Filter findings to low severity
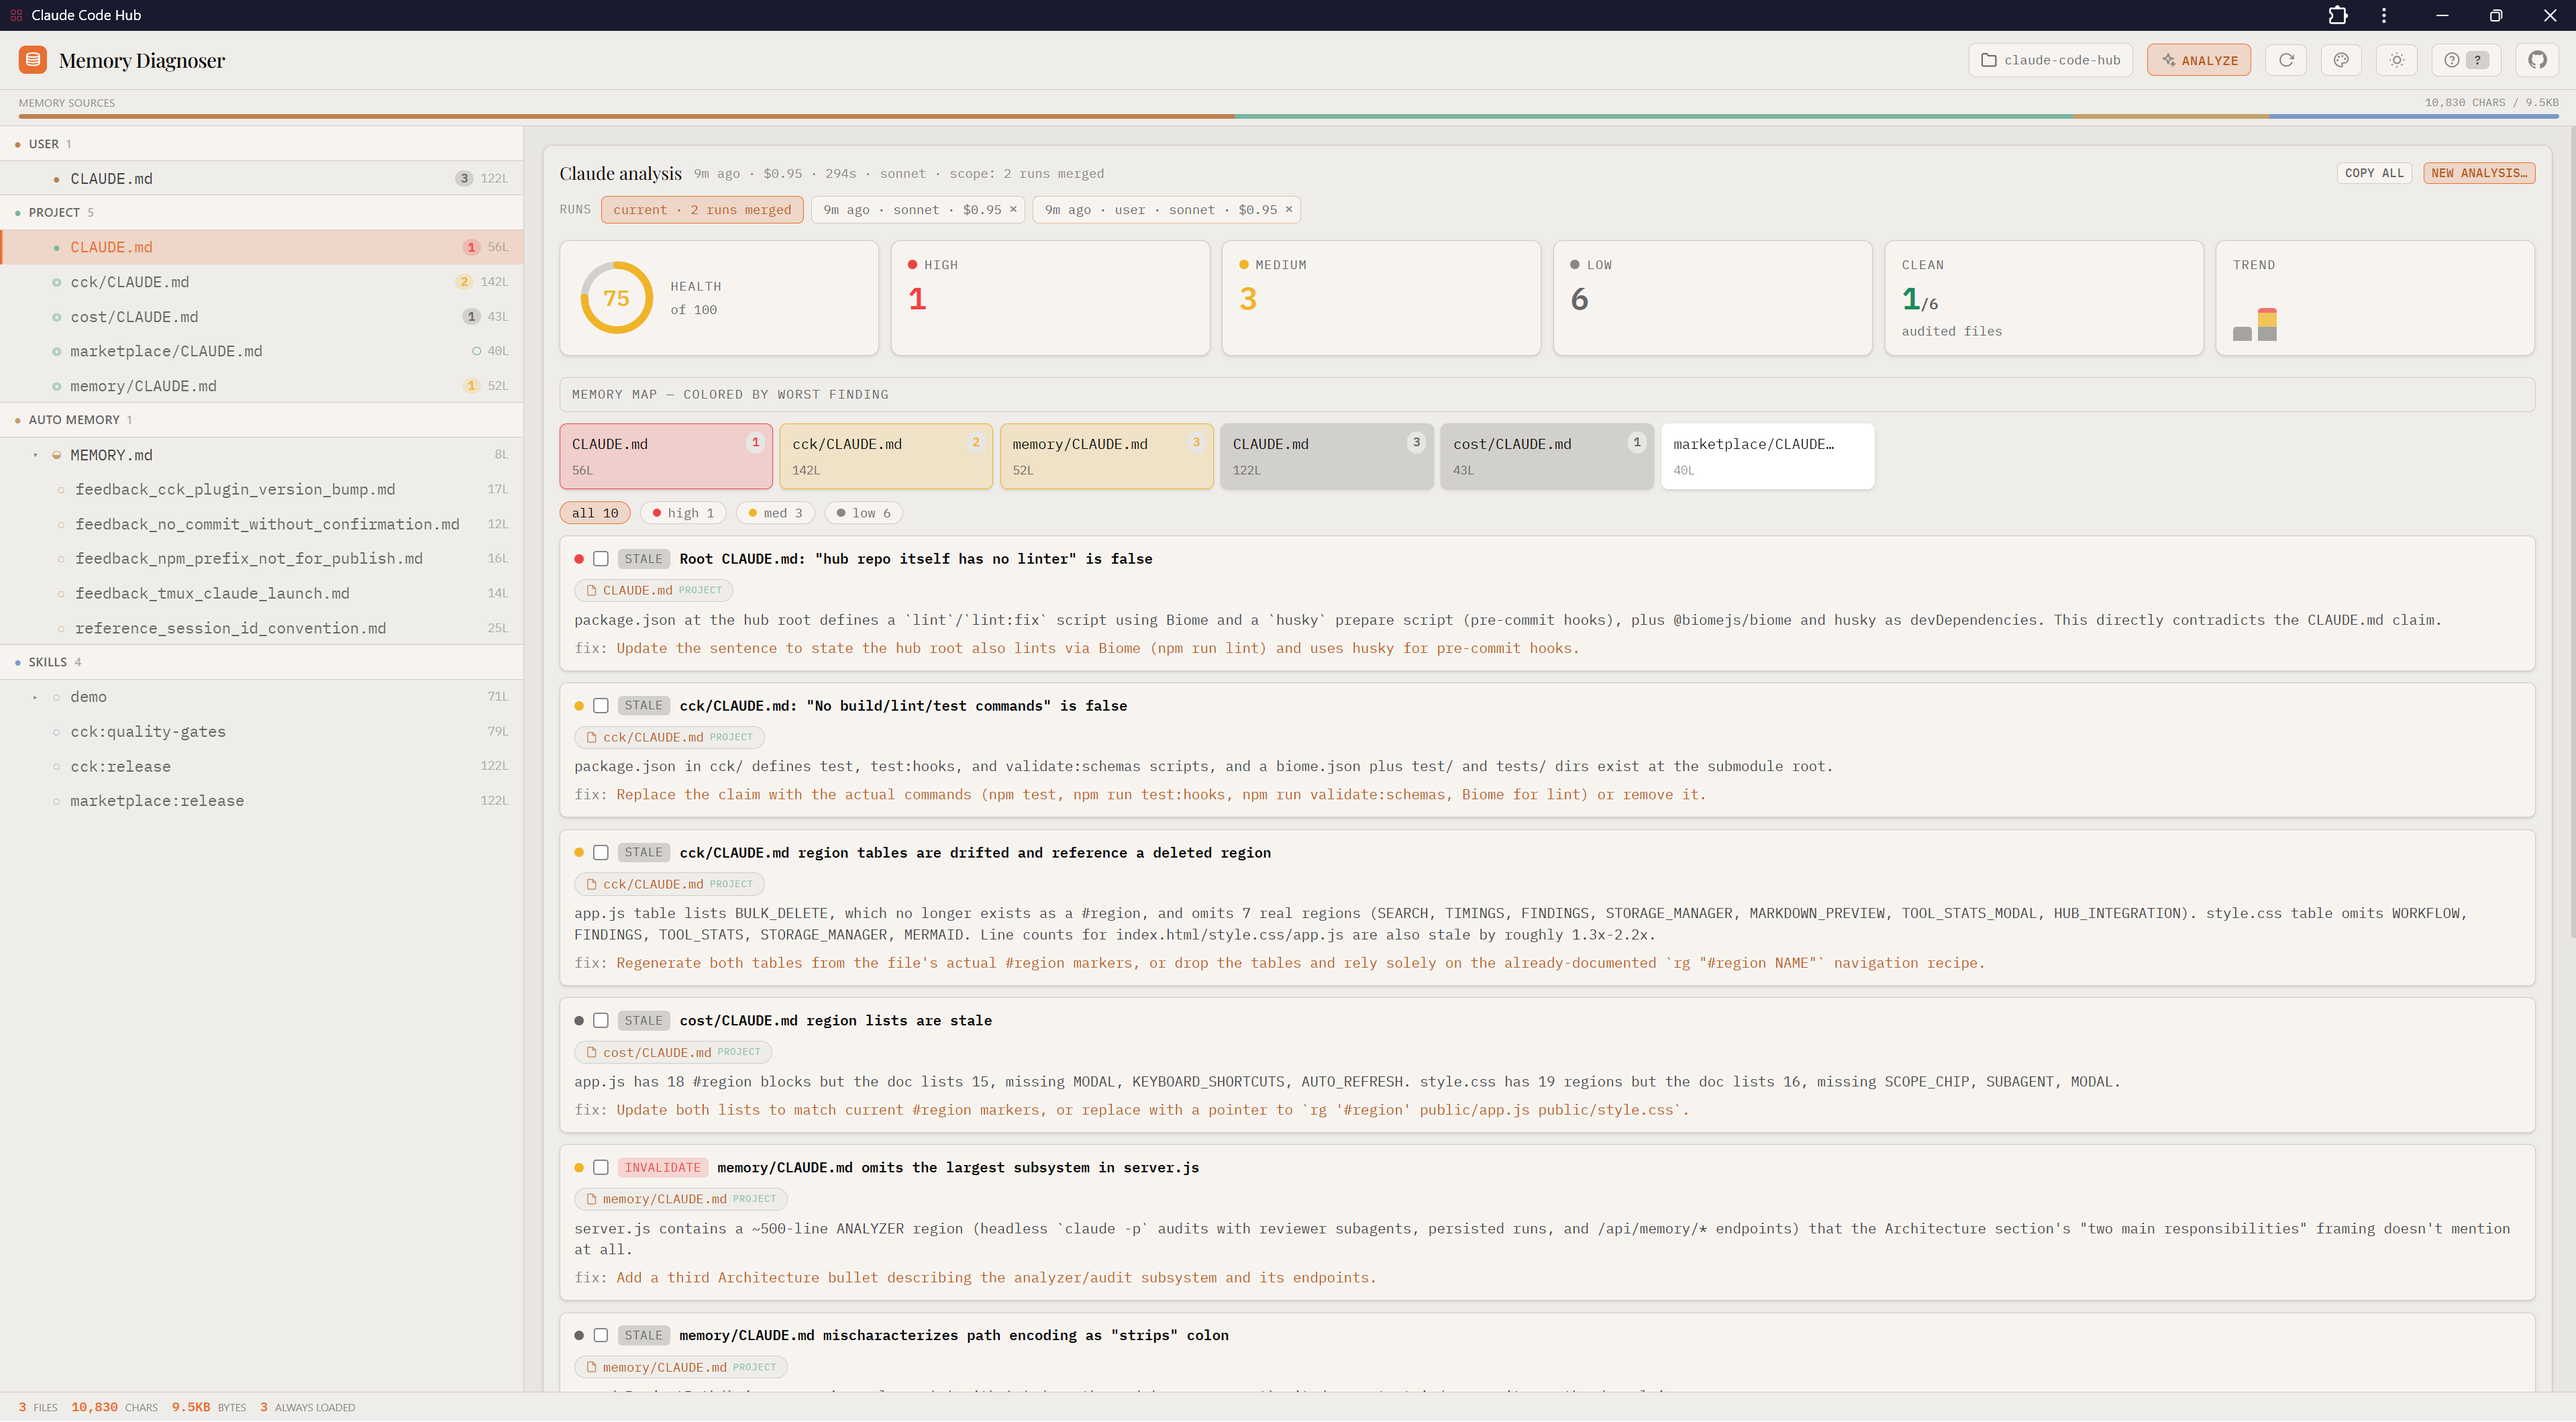This screenshot has width=2576, height=1422. pyautogui.click(x=864, y=513)
